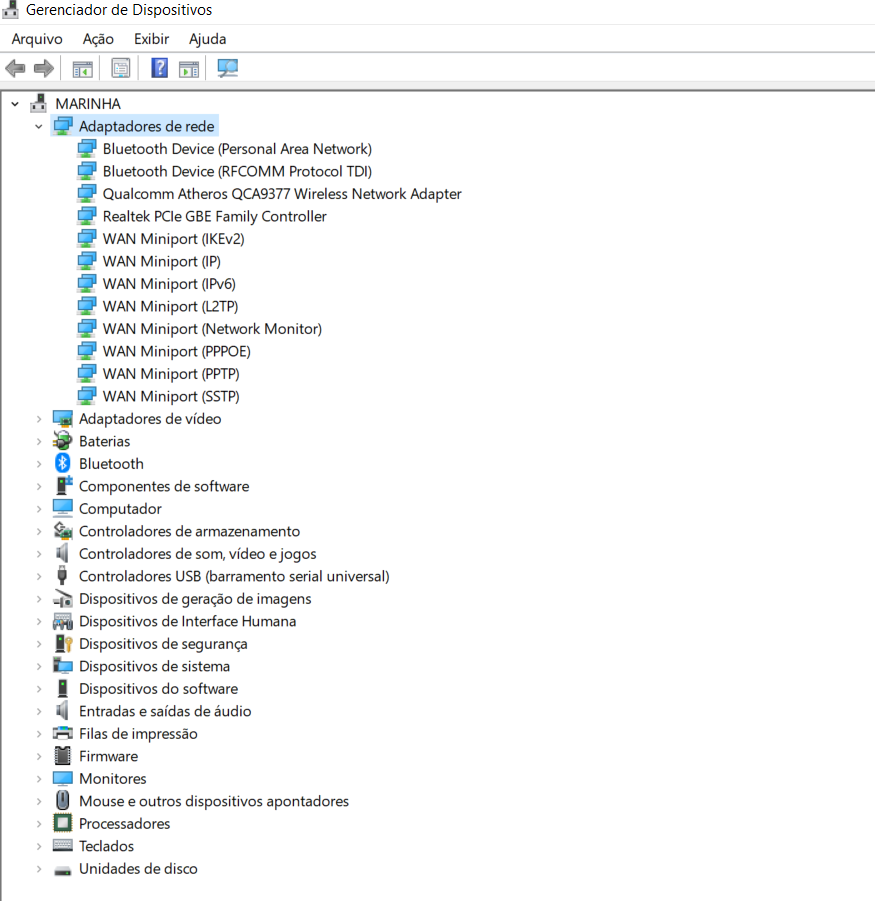Viewport: 875px width, 901px height.
Task: Click the Adaptadores de vídeo icon
Action: point(63,418)
